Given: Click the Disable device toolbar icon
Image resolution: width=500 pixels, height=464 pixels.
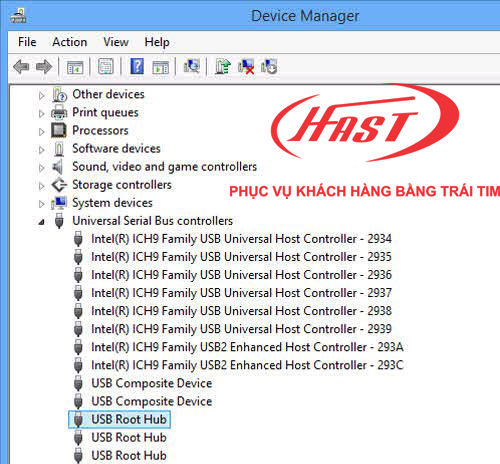Looking at the screenshot, I should coord(269,66).
